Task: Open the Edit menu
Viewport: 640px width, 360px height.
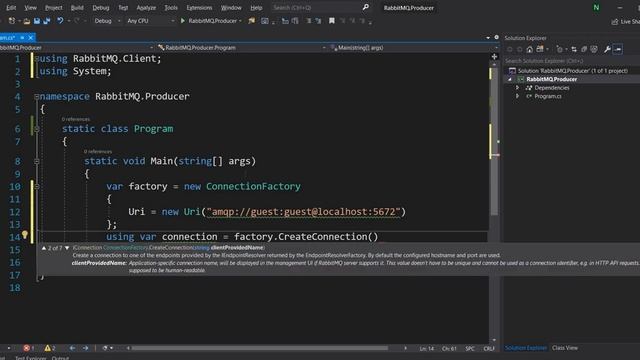Action: [11, 8]
